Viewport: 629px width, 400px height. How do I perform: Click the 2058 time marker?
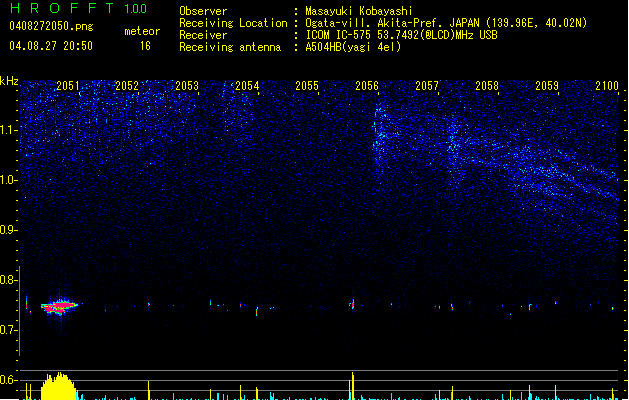coord(487,86)
